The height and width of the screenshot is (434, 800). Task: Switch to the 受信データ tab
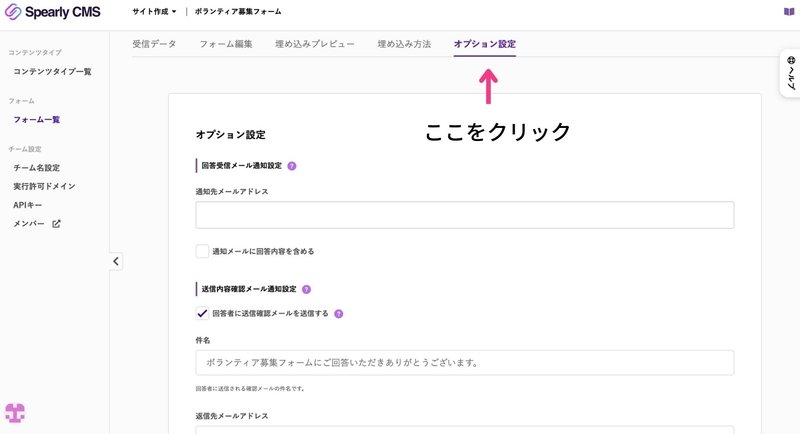coord(154,44)
